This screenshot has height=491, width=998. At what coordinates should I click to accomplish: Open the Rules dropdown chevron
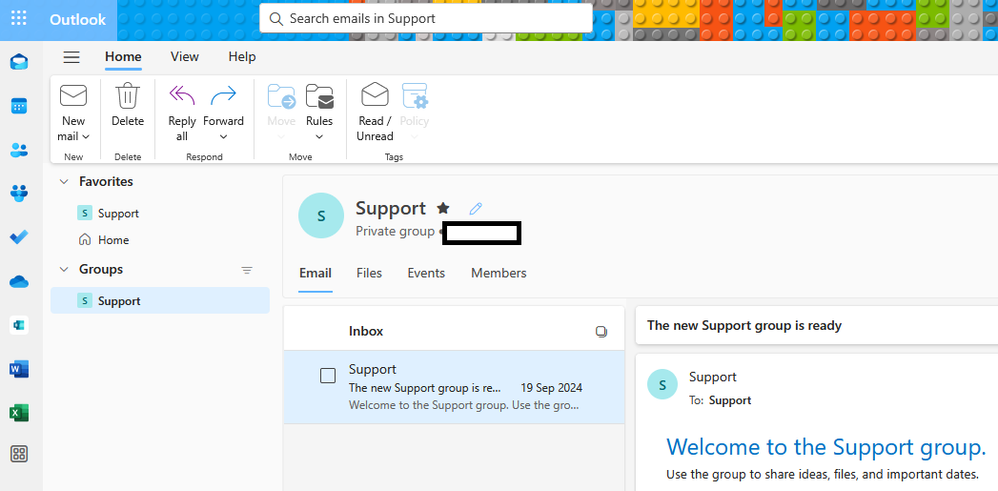point(320,136)
